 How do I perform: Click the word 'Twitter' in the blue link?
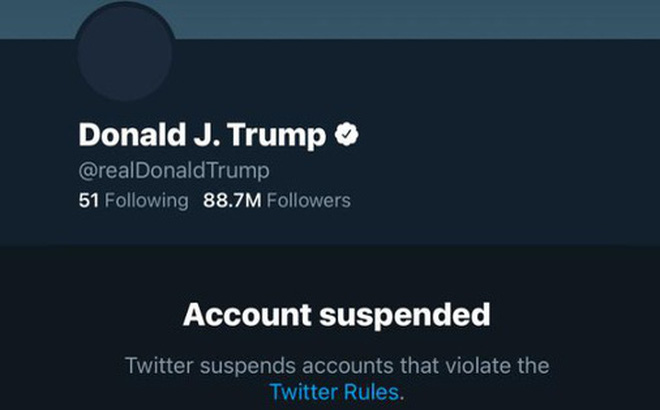[x=304, y=392]
